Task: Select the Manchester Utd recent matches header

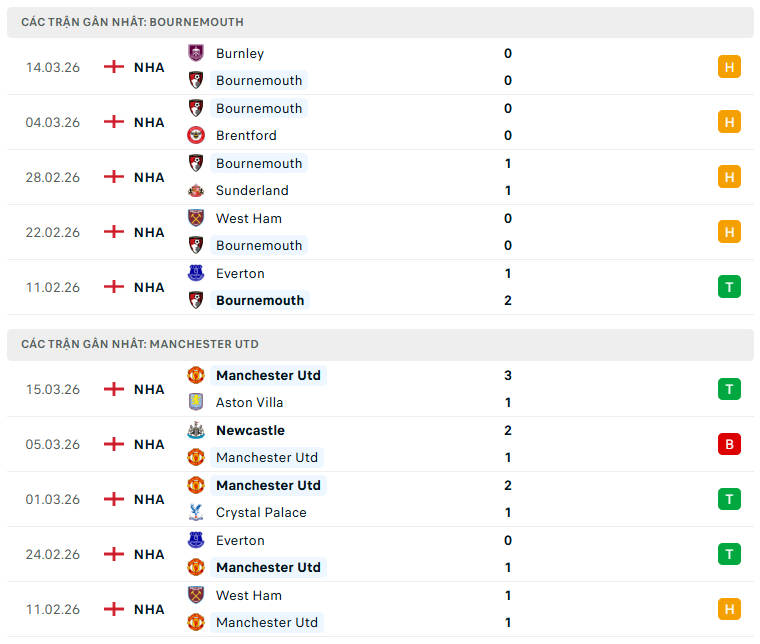Action: [140, 344]
